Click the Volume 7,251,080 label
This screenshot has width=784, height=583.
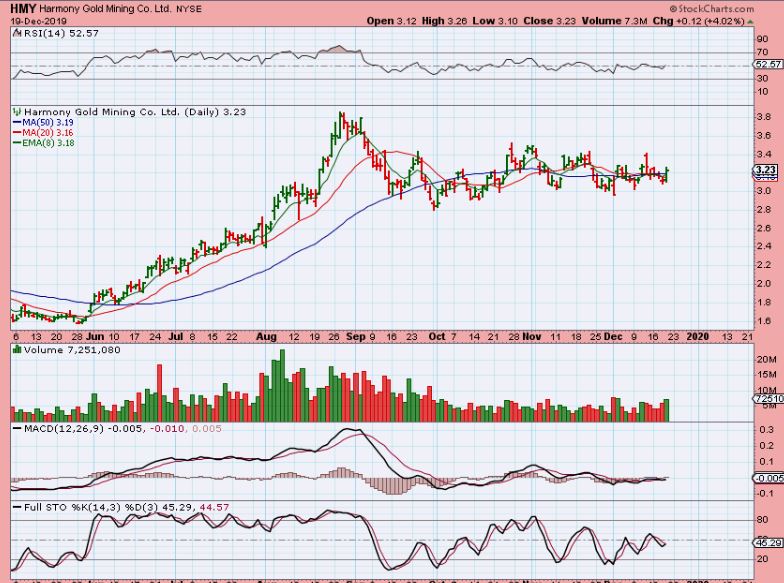click(72, 350)
